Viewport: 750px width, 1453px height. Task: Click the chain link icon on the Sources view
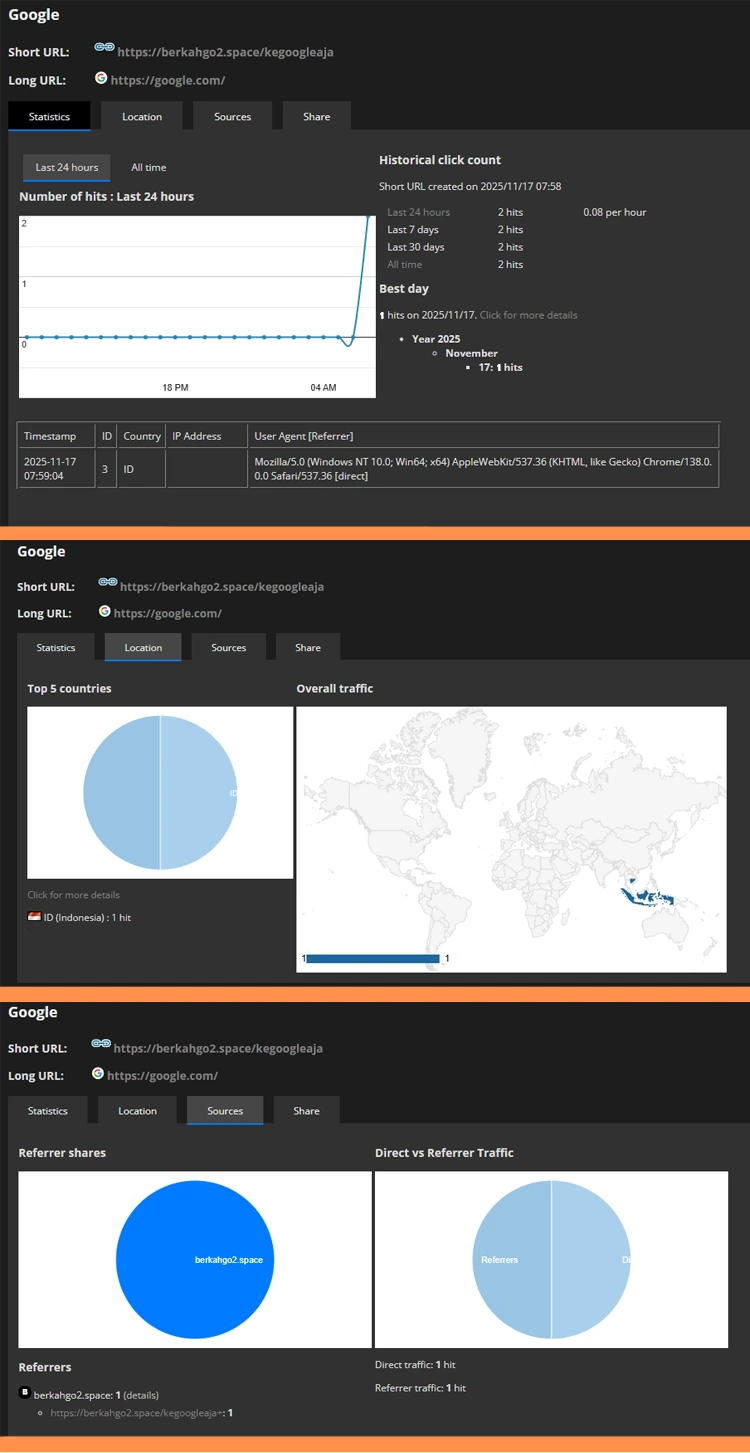click(101, 1043)
